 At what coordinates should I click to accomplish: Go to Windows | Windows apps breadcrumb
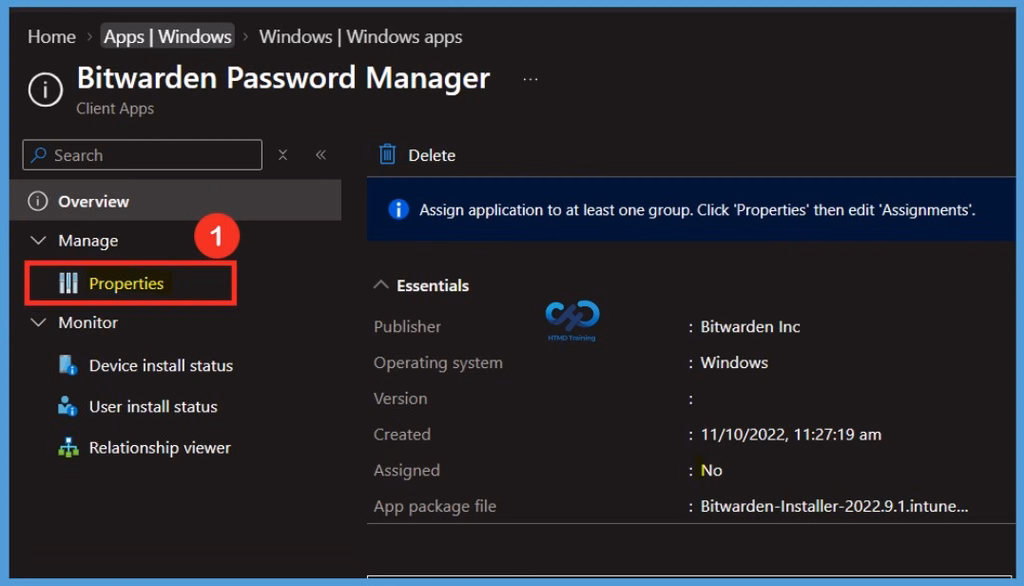click(360, 37)
